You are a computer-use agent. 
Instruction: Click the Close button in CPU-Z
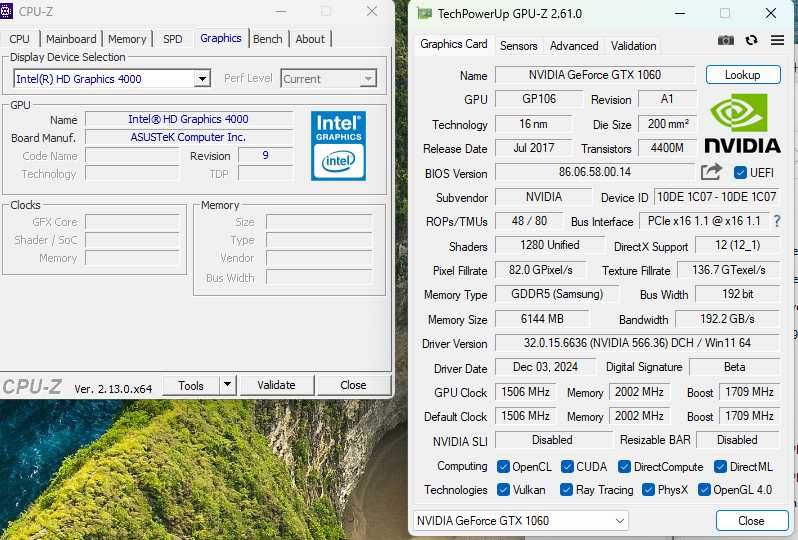pyautogui.click(x=353, y=385)
